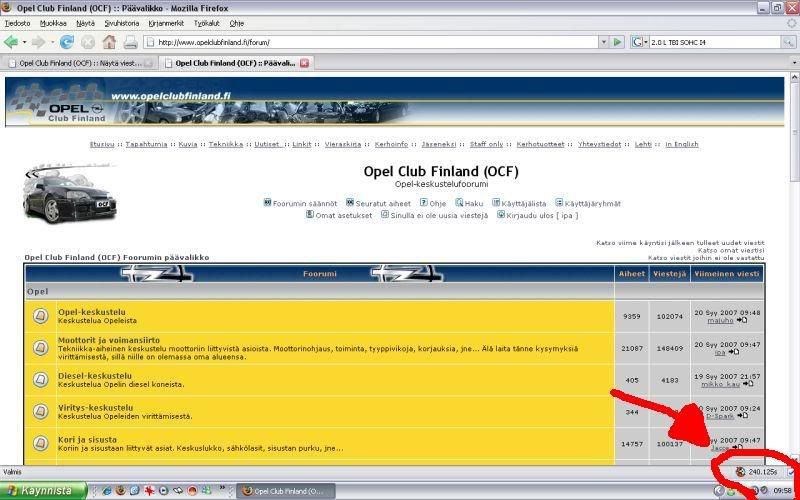Reload the page with the refresh icon
The height and width of the screenshot is (500, 800).
[x=67, y=42]
